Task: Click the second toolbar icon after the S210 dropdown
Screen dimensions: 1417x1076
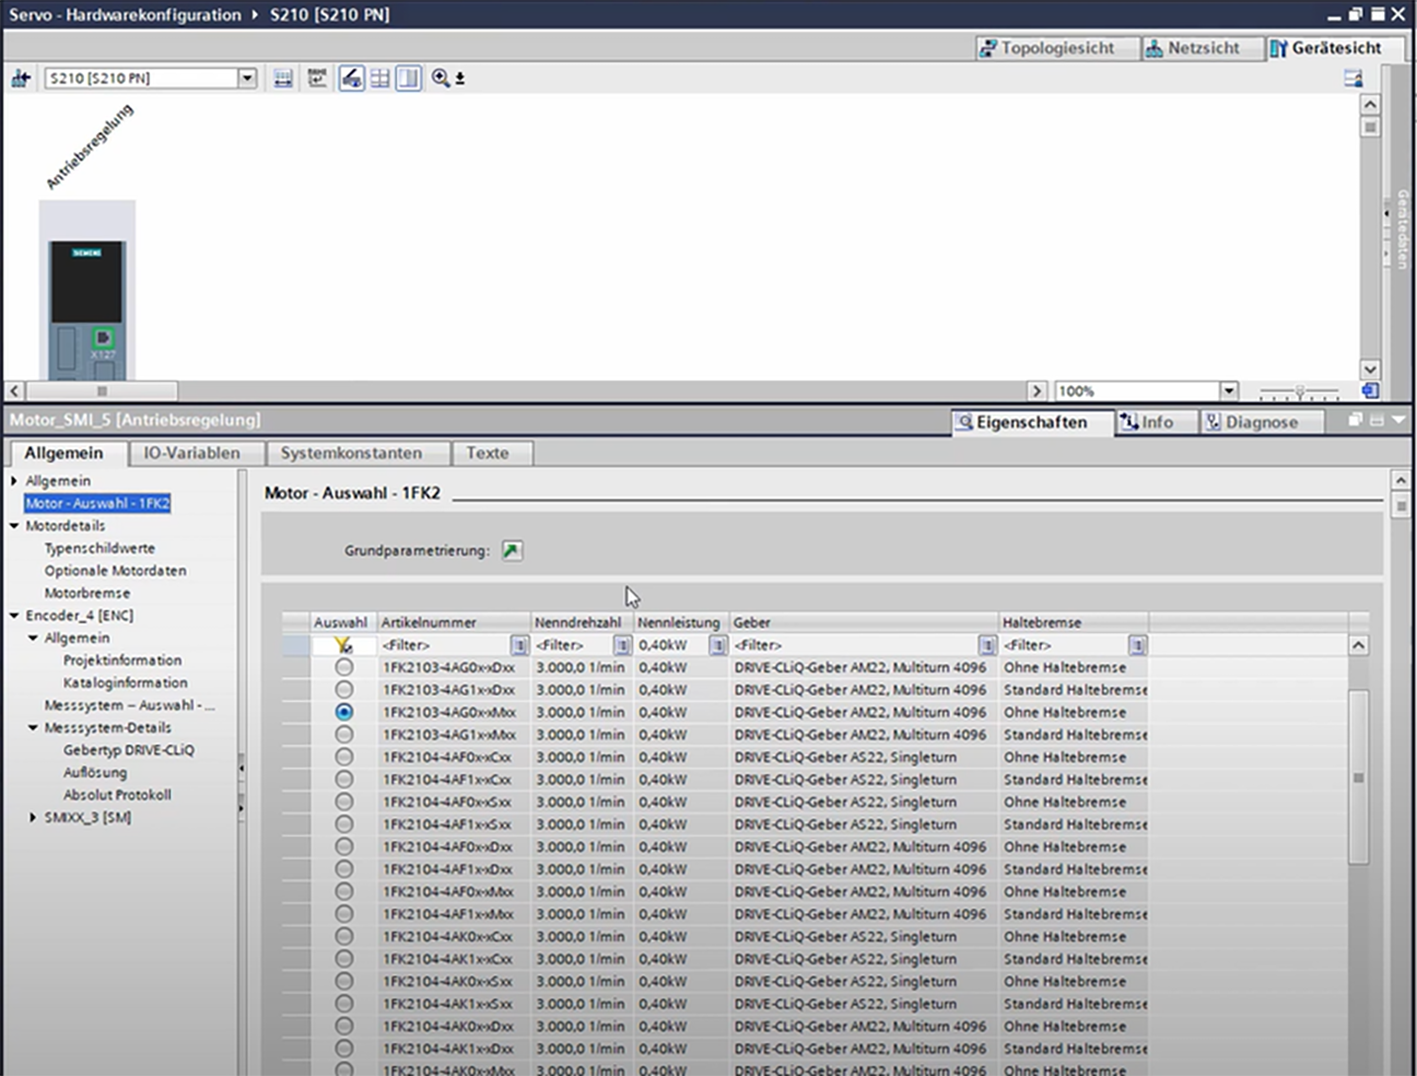Action: pos(317,78)
